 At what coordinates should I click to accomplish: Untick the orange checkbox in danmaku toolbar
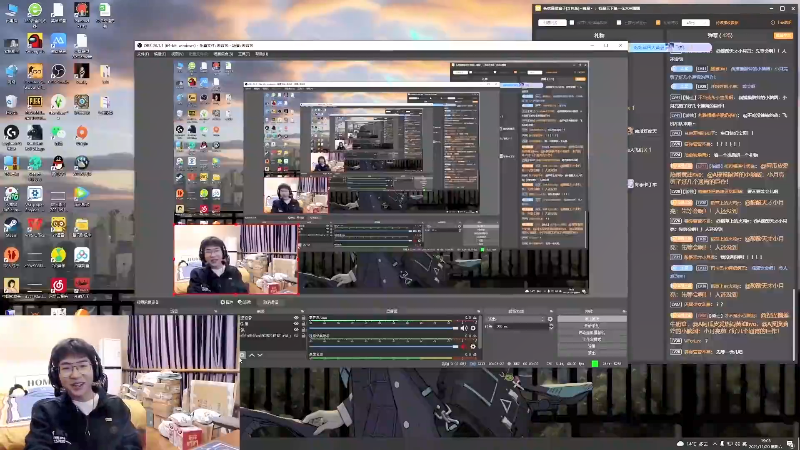tap(658, 22)
